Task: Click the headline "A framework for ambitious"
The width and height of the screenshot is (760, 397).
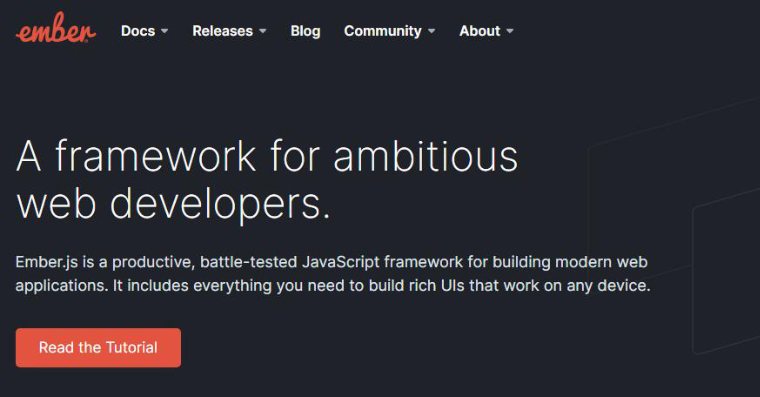Action: [268, 156]
